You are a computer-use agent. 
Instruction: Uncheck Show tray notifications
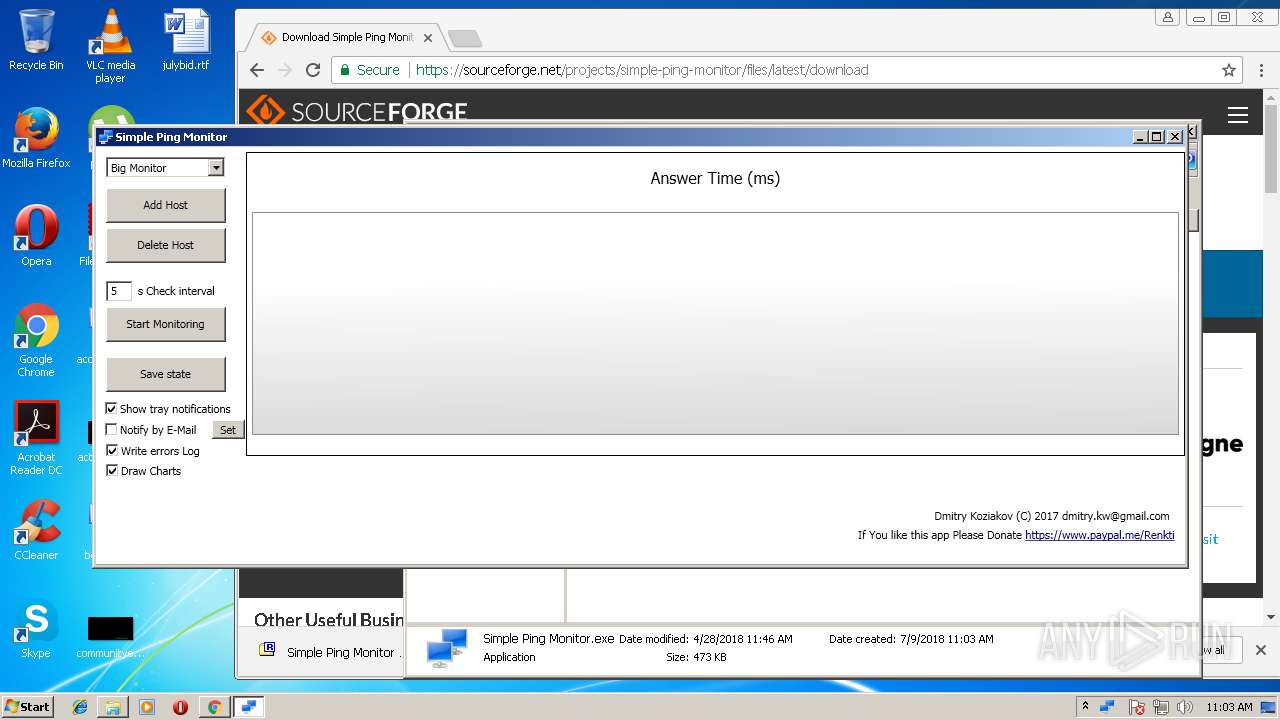pos(112,409)
